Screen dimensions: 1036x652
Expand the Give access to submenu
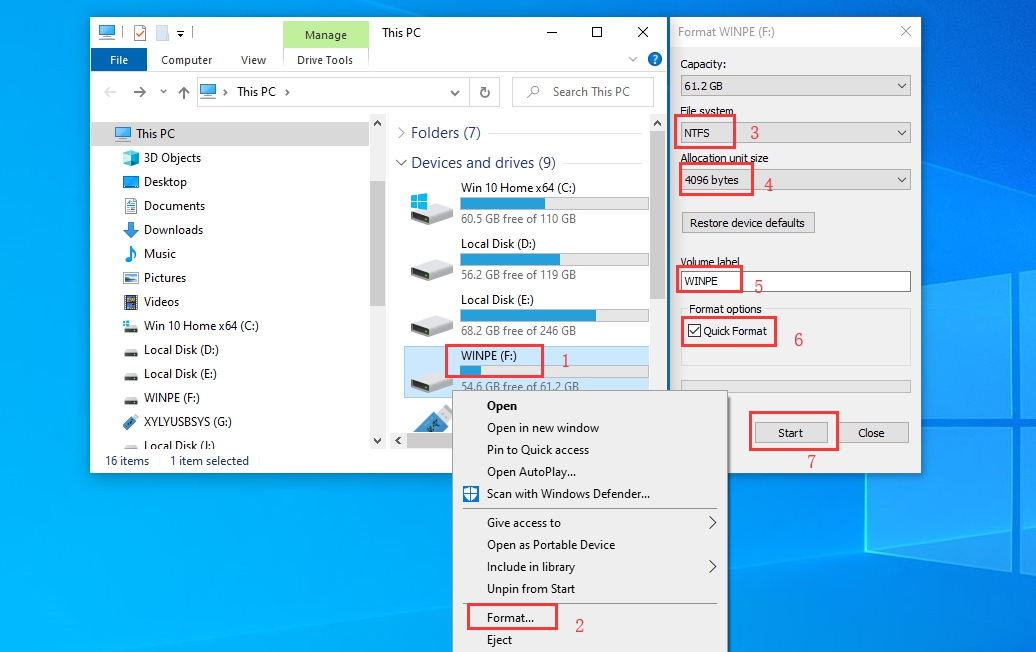tap(712, 523)
